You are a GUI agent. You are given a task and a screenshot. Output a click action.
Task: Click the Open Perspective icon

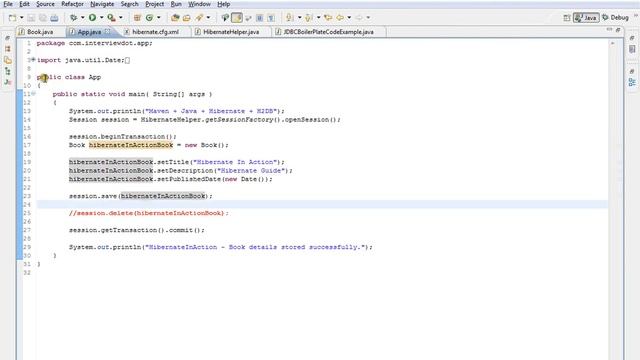click(567, 18)
